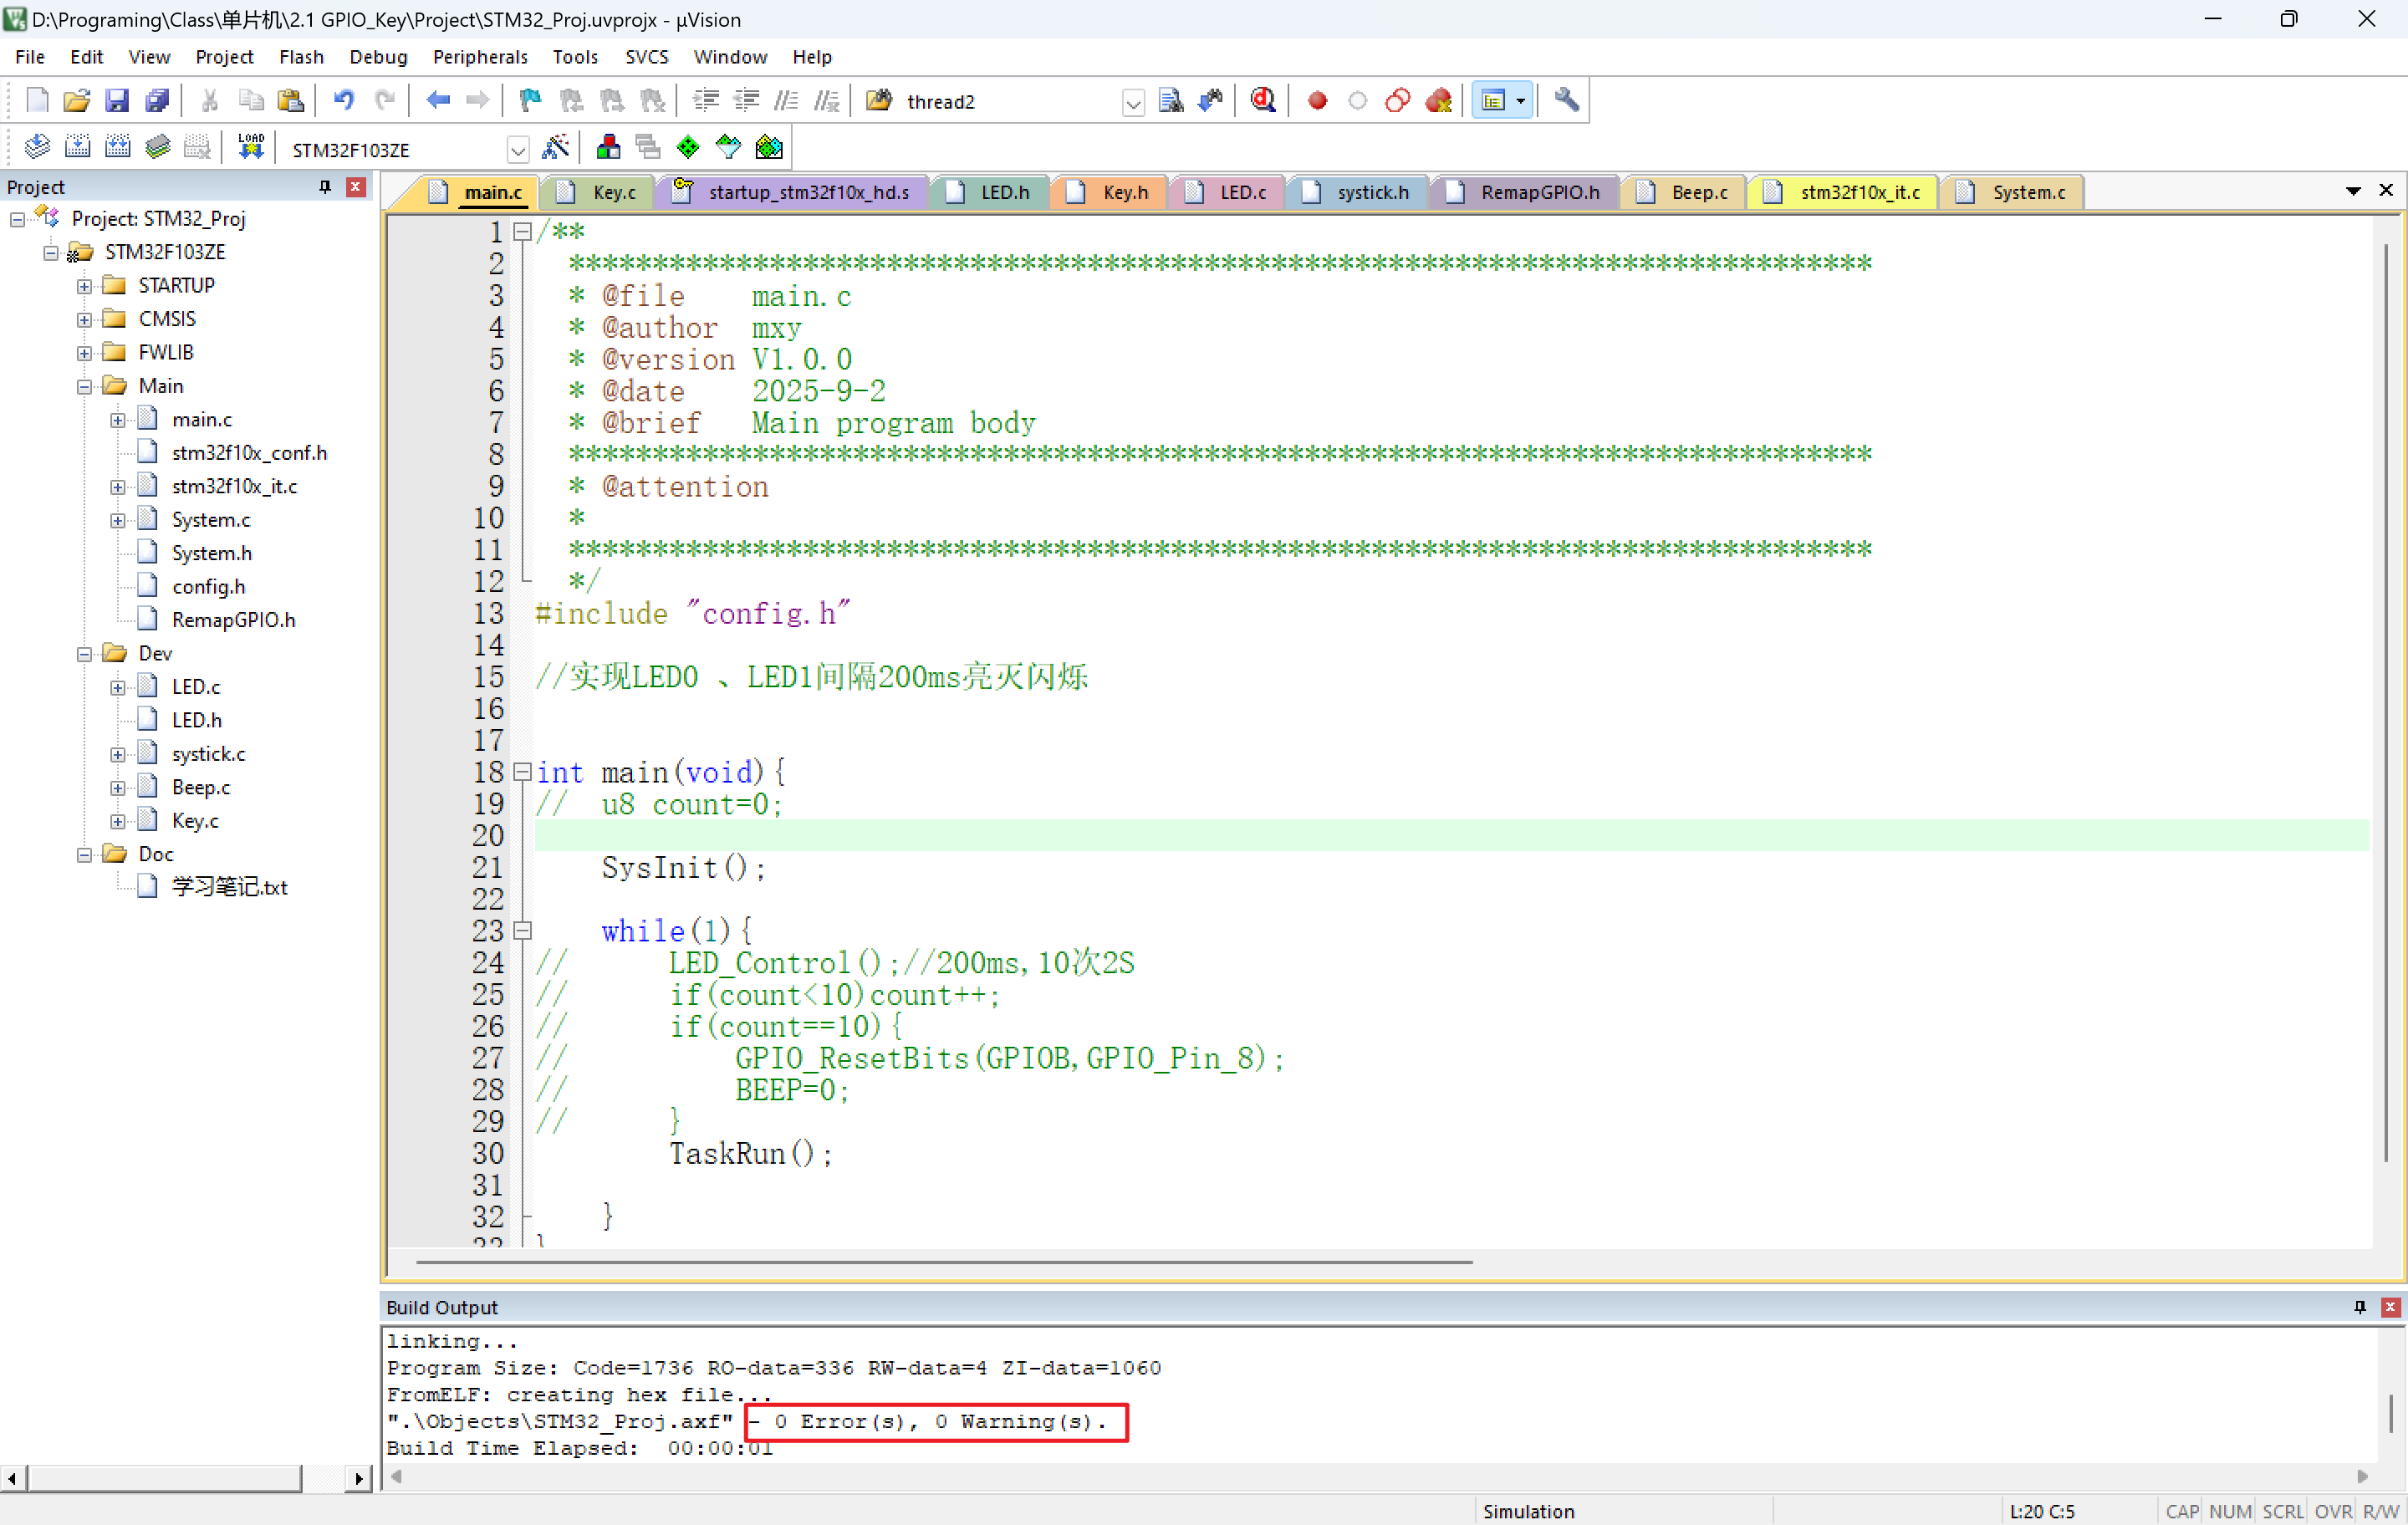Collapse the Dev group

point(84,654)
